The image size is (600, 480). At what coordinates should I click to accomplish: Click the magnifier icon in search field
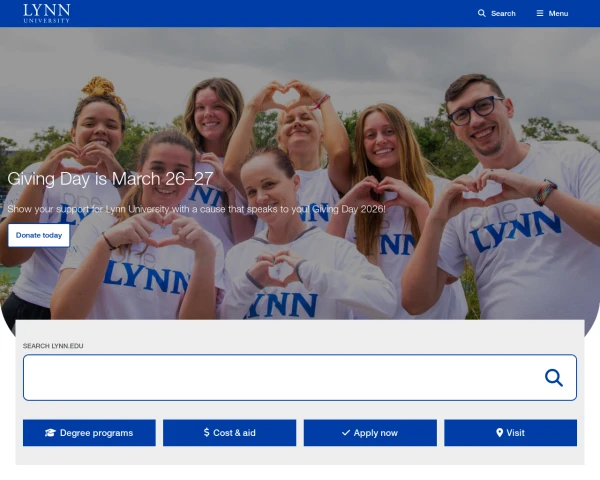(554, 378)
